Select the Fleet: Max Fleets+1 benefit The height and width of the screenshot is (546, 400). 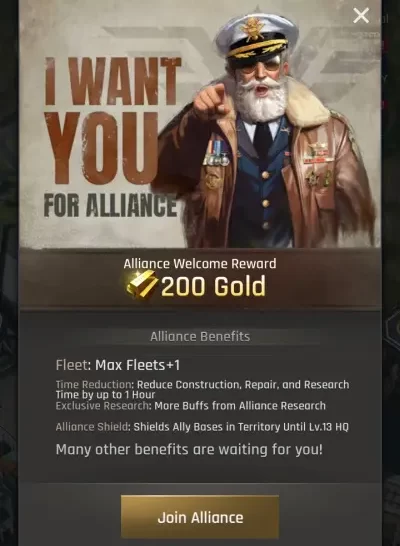(118, 365)
